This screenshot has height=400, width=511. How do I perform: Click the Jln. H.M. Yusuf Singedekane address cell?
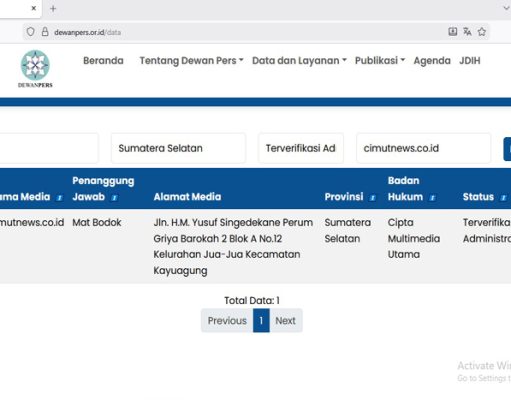[x=233, y=246]
